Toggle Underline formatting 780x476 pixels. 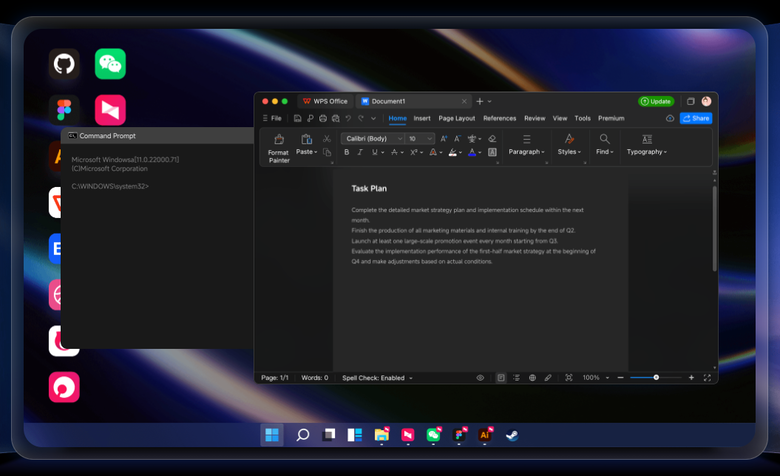[x=375, y=152]
